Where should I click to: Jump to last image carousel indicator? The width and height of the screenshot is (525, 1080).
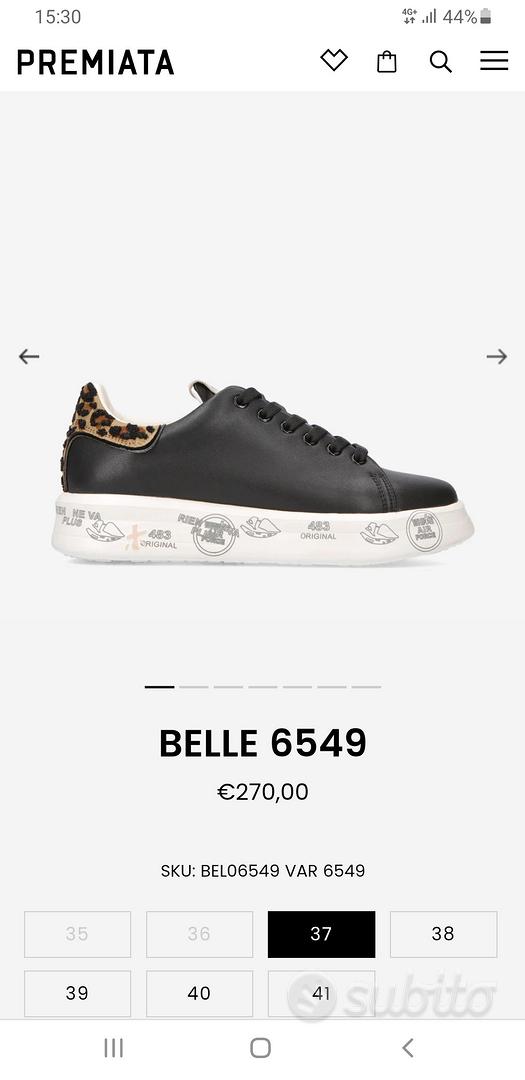coord(366,687)
